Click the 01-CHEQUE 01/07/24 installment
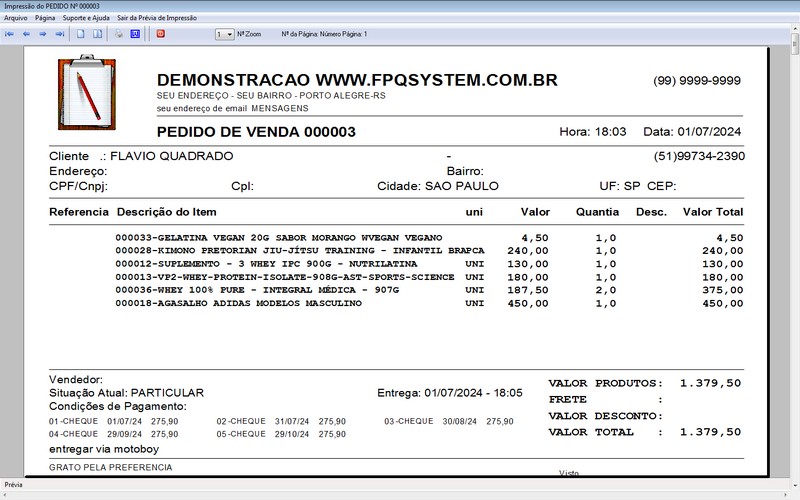 (114, 421)
